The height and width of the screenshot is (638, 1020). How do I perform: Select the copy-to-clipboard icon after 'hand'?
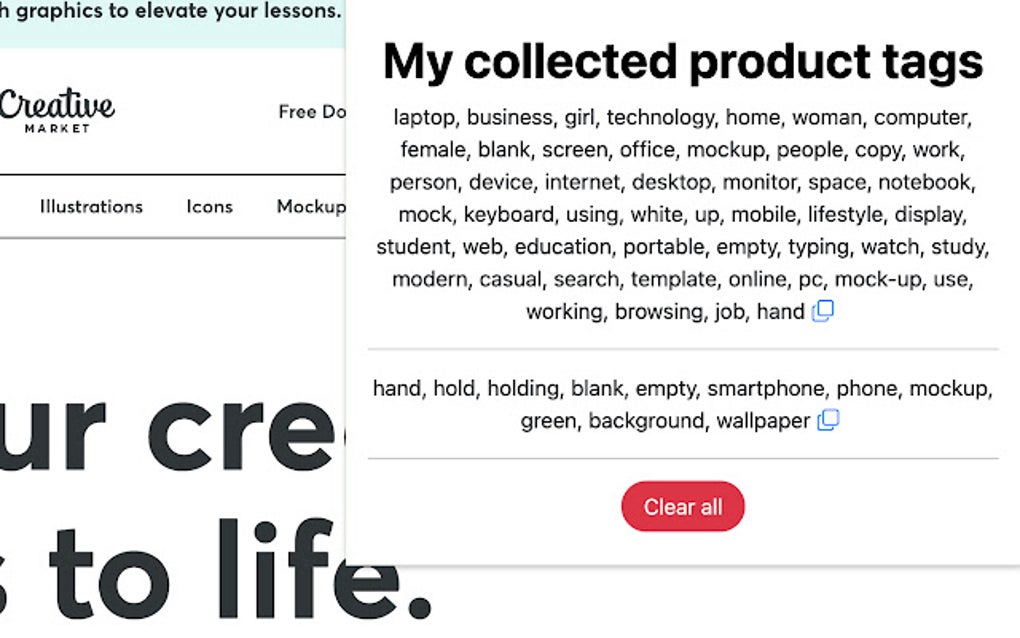[823, 312]
